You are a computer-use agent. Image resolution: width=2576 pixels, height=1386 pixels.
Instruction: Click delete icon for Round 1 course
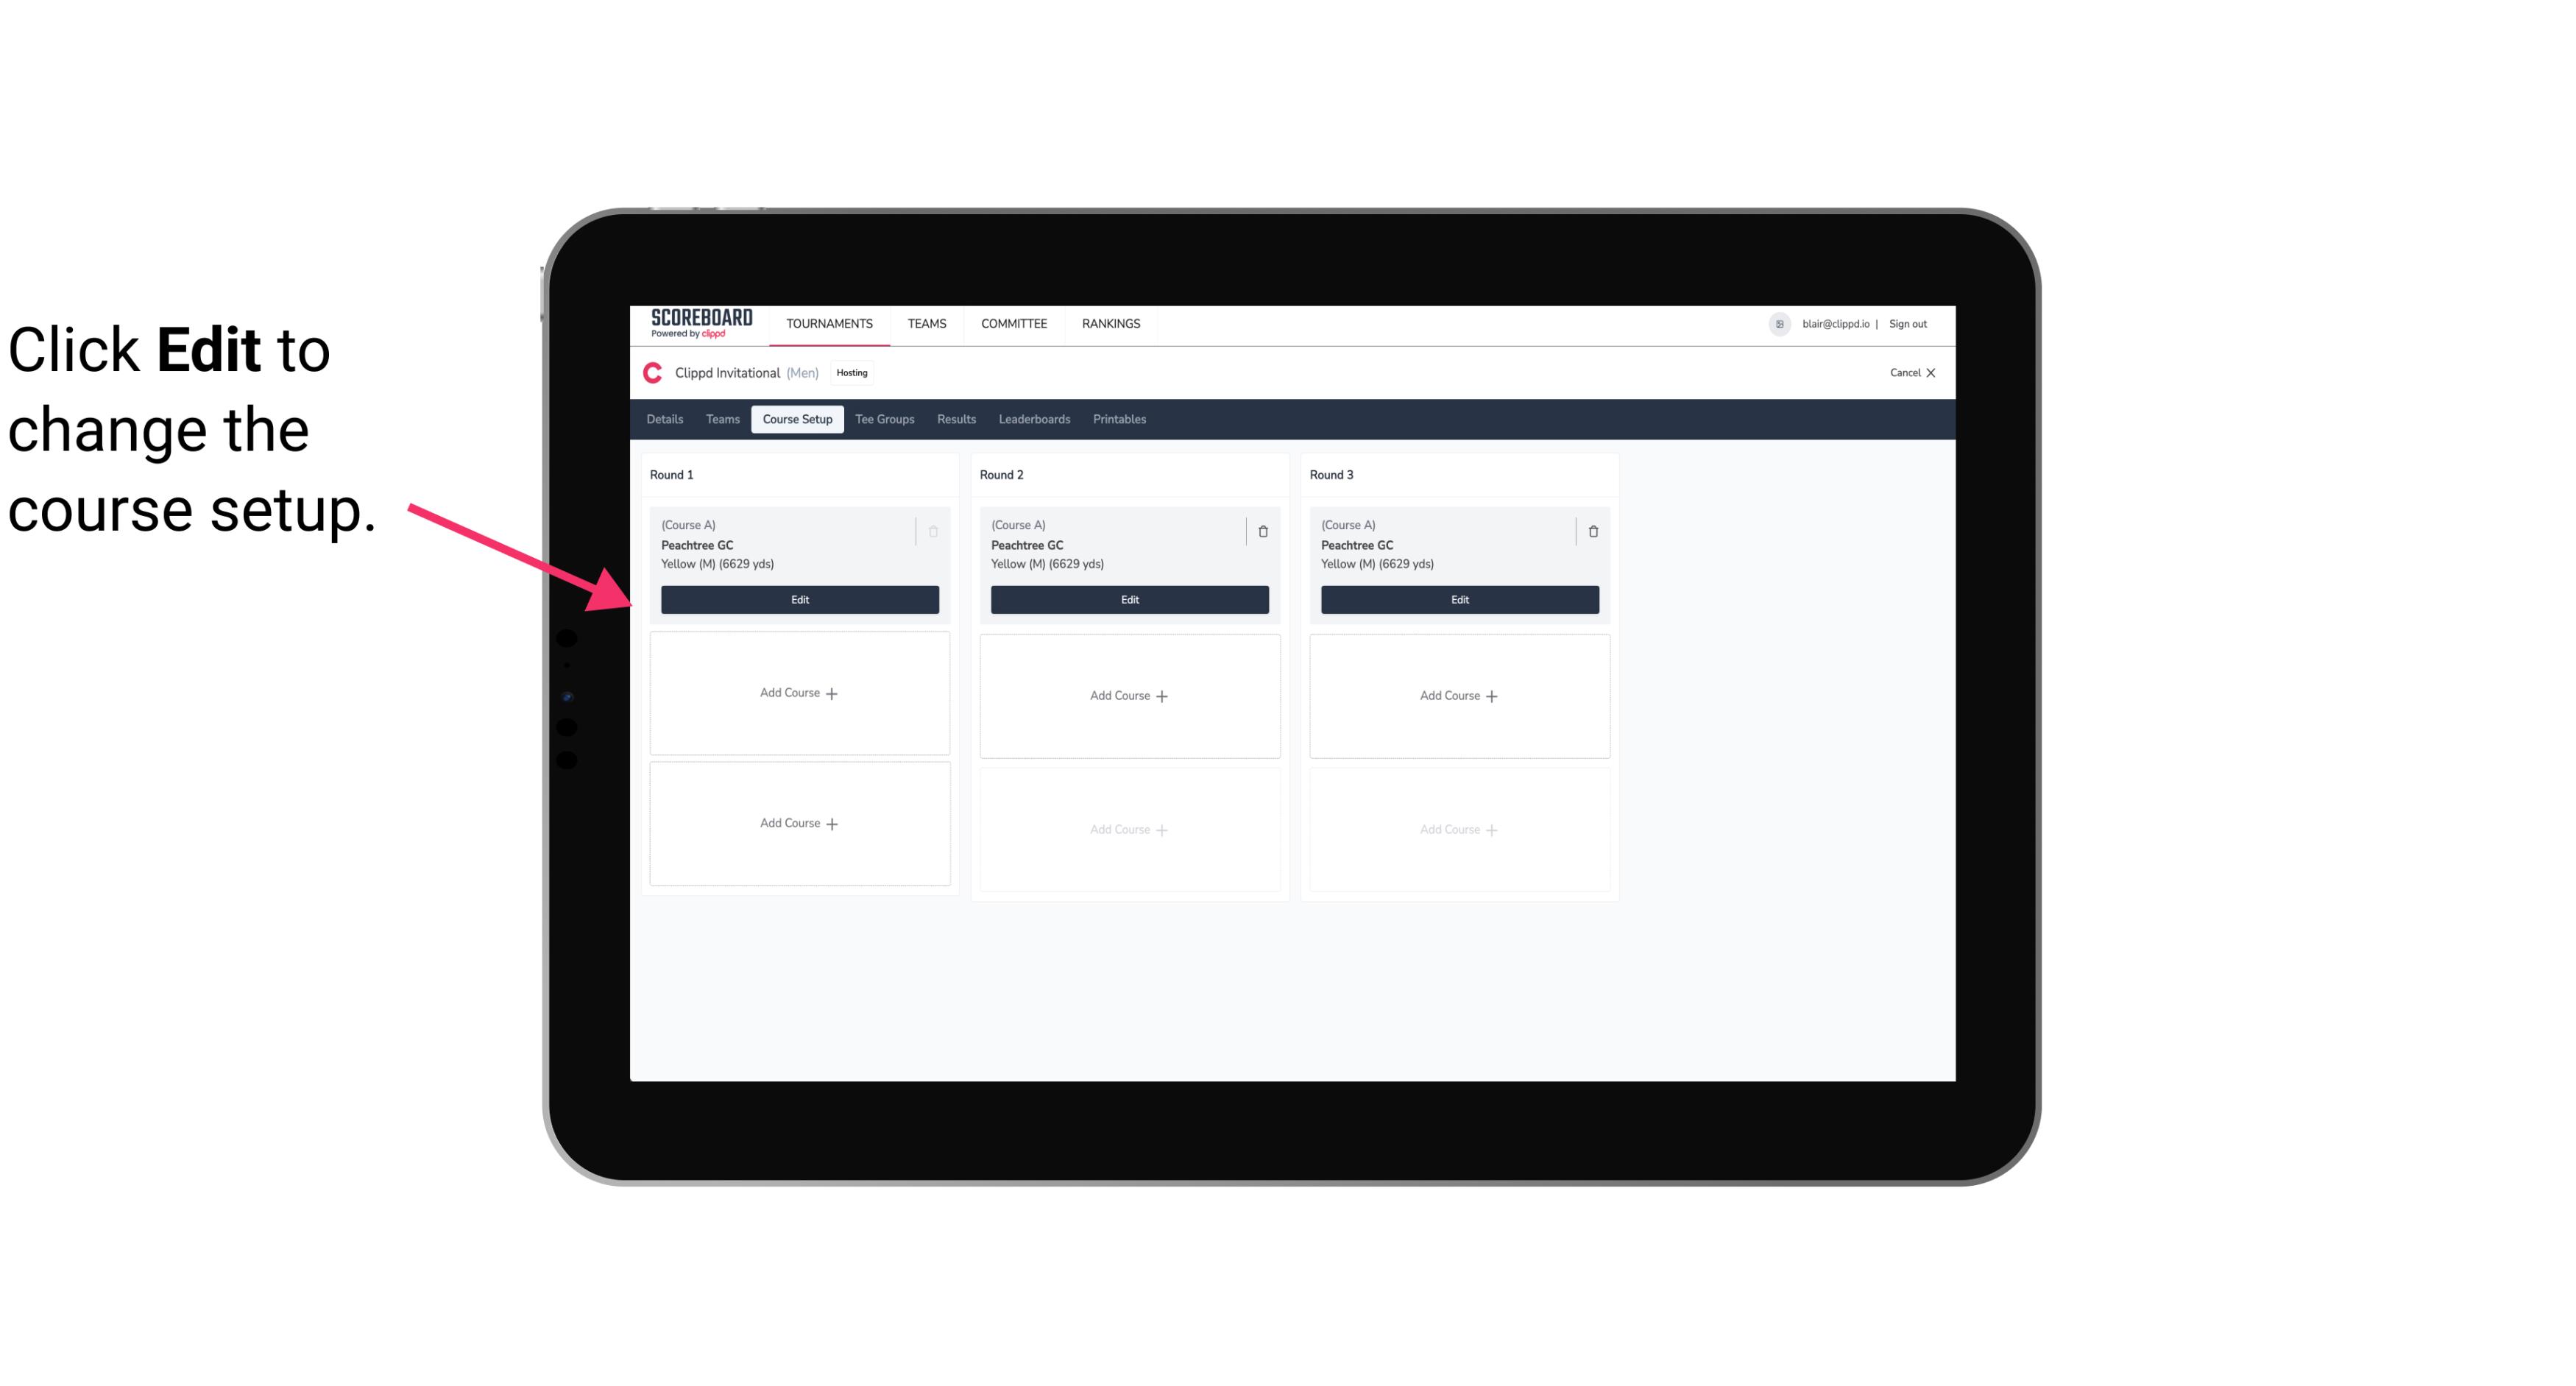932,531
